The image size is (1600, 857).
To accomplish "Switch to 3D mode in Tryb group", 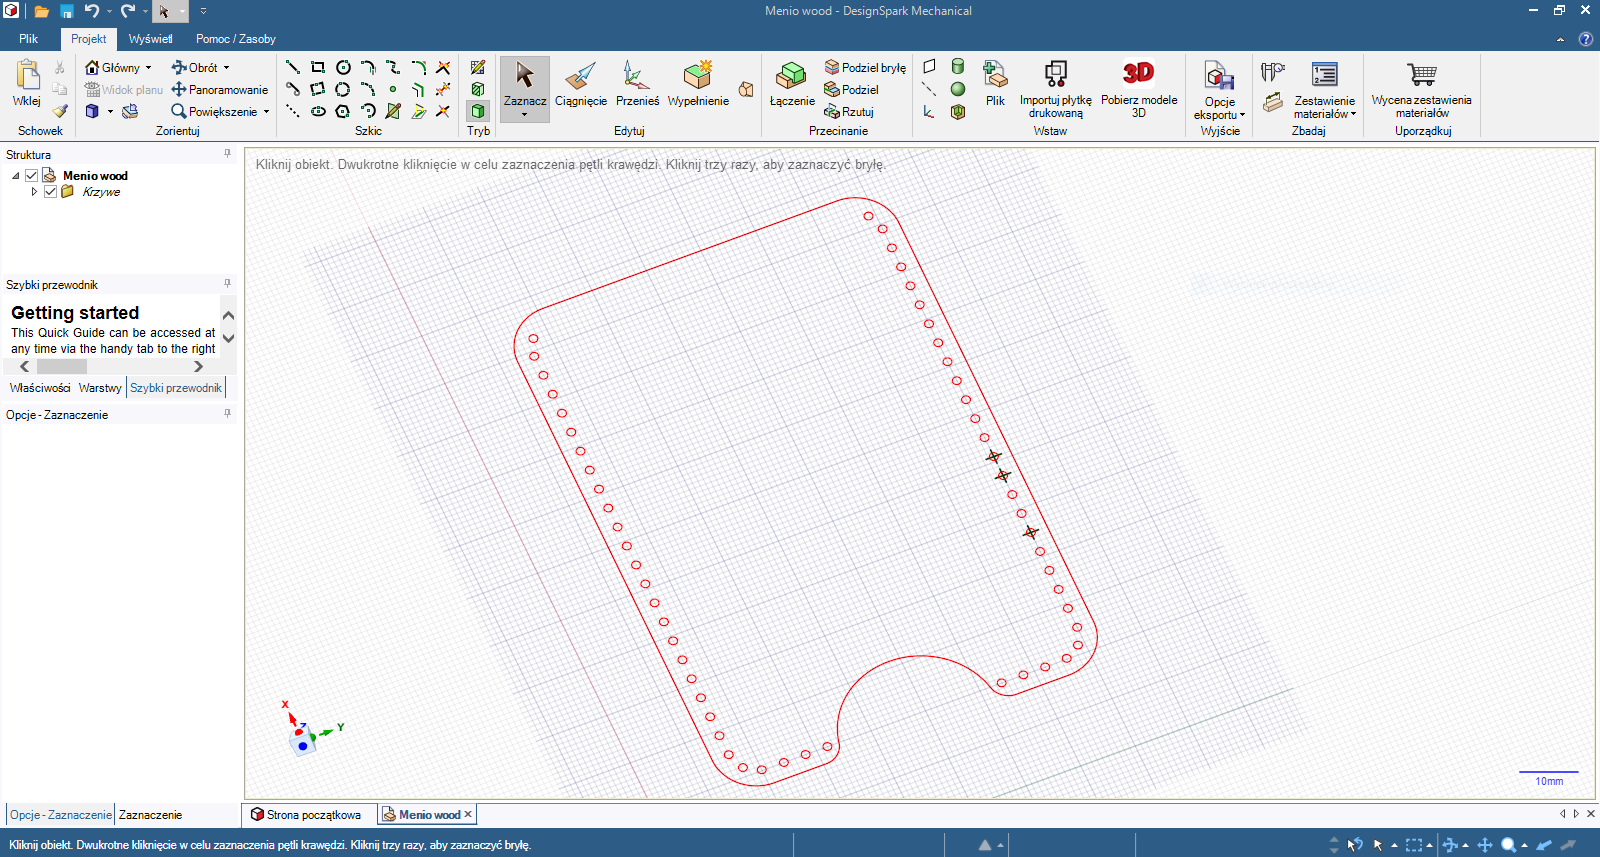I will pyautogui.click(x=478, y=111).
